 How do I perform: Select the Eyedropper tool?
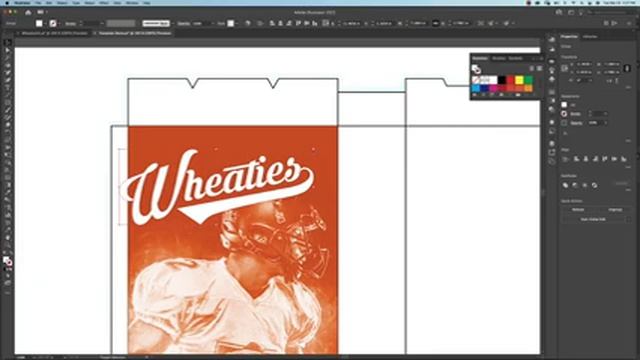[7, 192]
